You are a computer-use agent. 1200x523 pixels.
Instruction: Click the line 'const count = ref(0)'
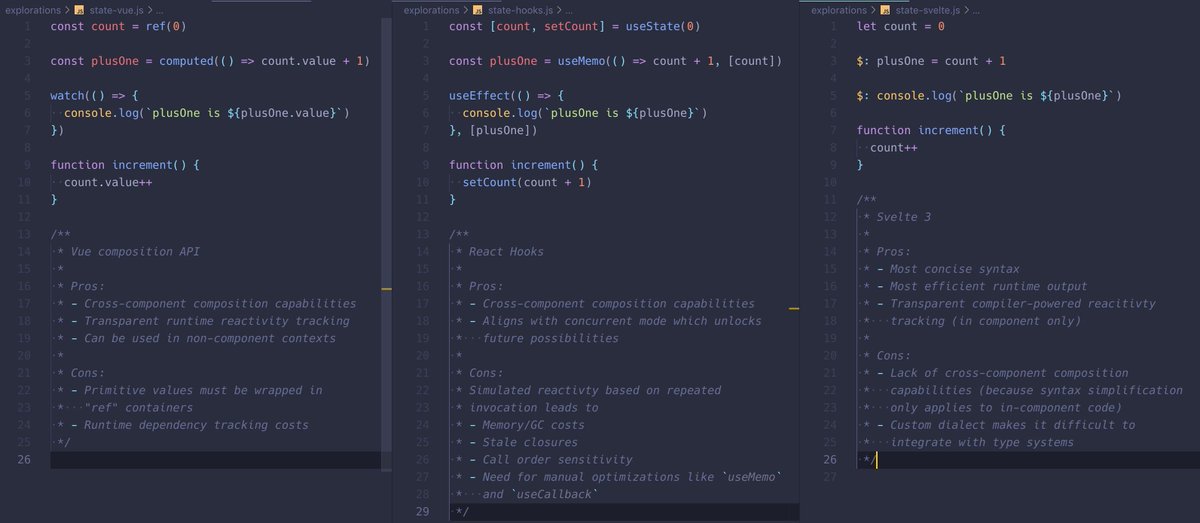coord(118,26)
